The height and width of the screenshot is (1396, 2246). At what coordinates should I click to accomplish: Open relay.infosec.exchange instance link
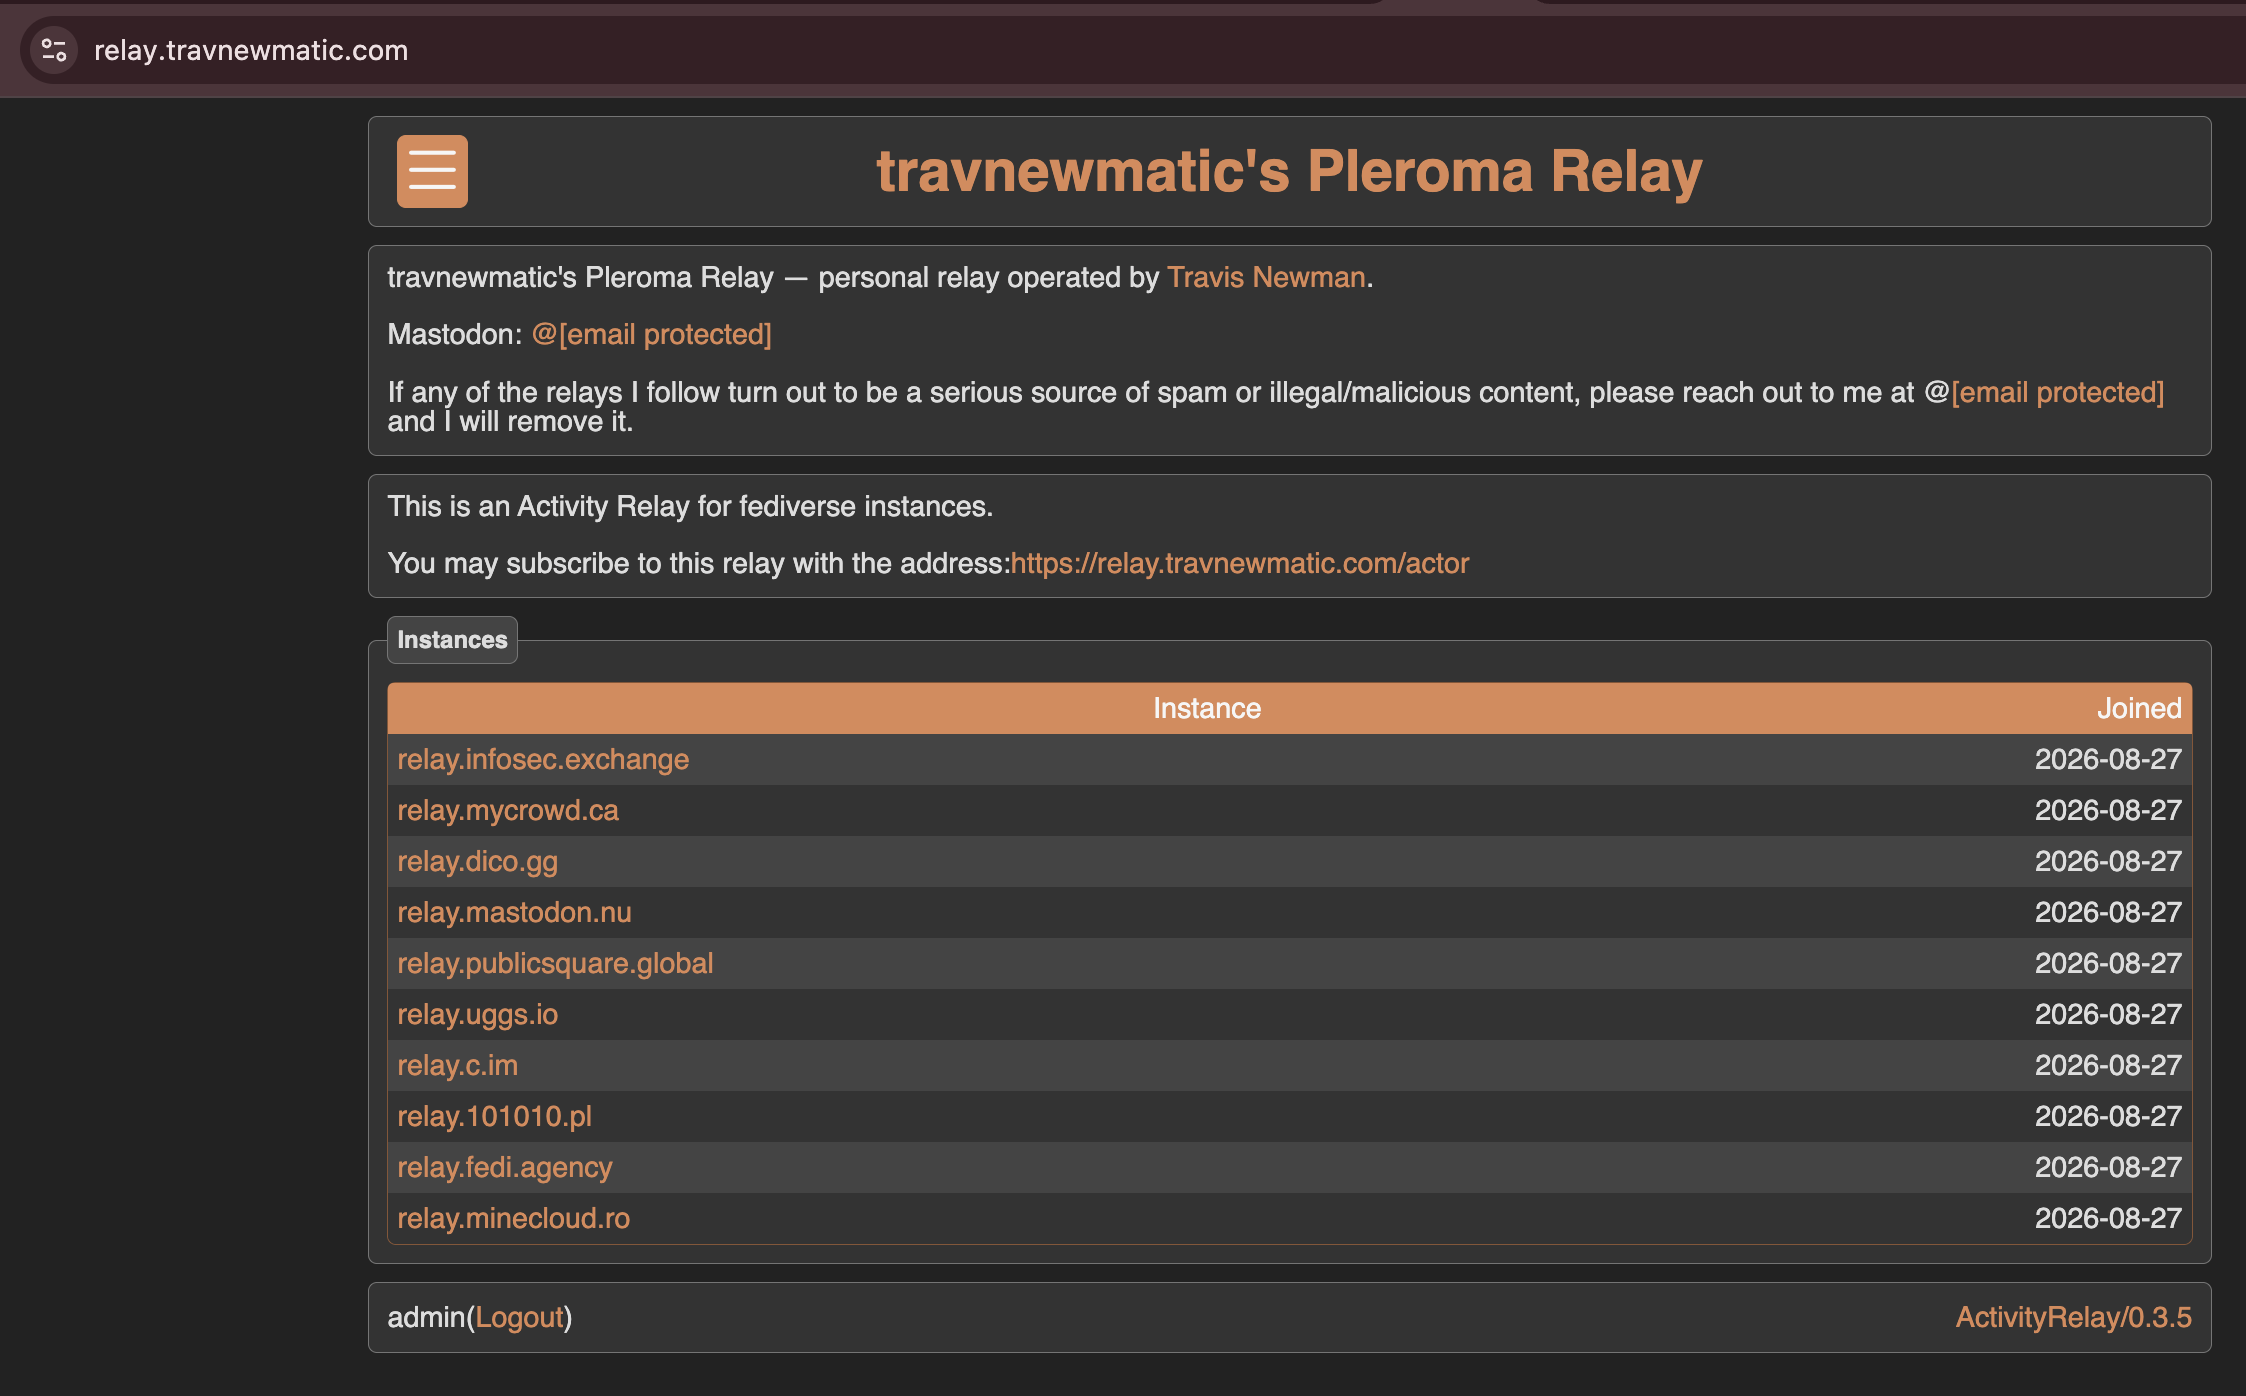[543, 759]
